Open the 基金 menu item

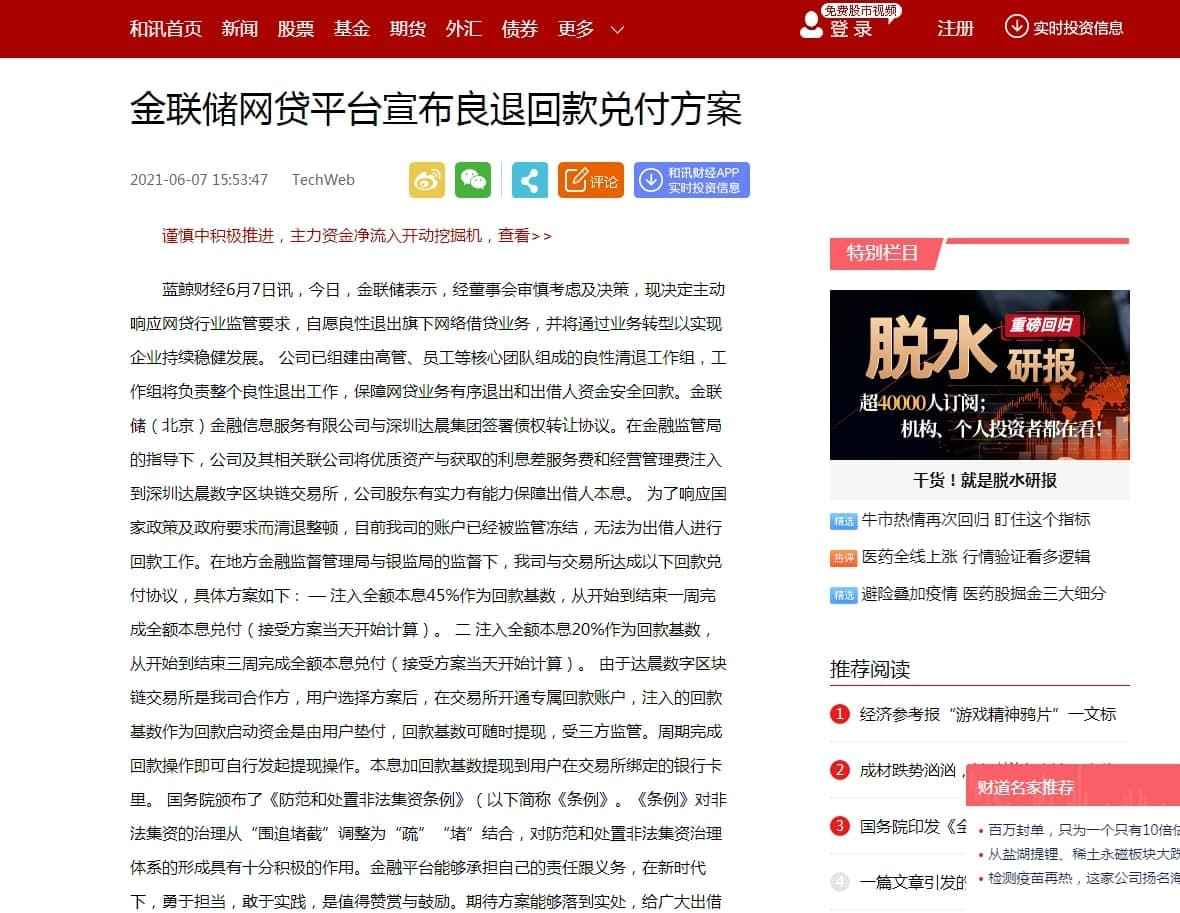coord(351,29)
